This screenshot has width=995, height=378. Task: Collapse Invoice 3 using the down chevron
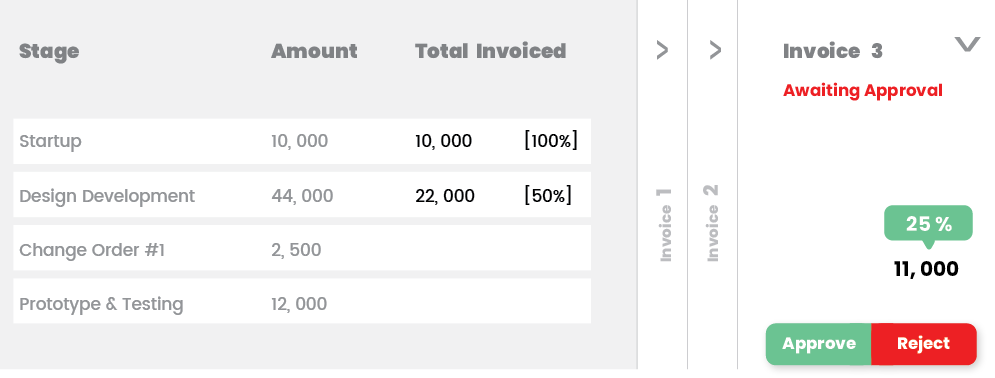point(967,44)
